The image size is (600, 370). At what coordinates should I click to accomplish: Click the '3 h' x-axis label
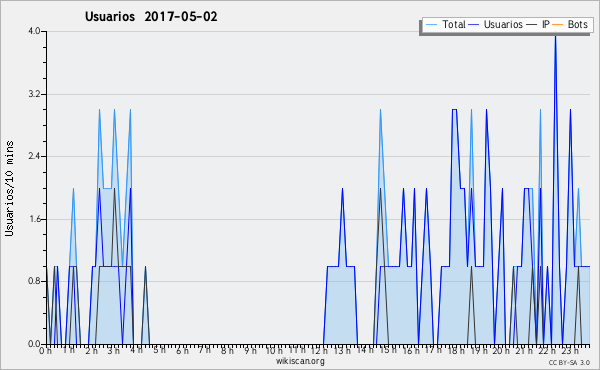coord(114,351)
